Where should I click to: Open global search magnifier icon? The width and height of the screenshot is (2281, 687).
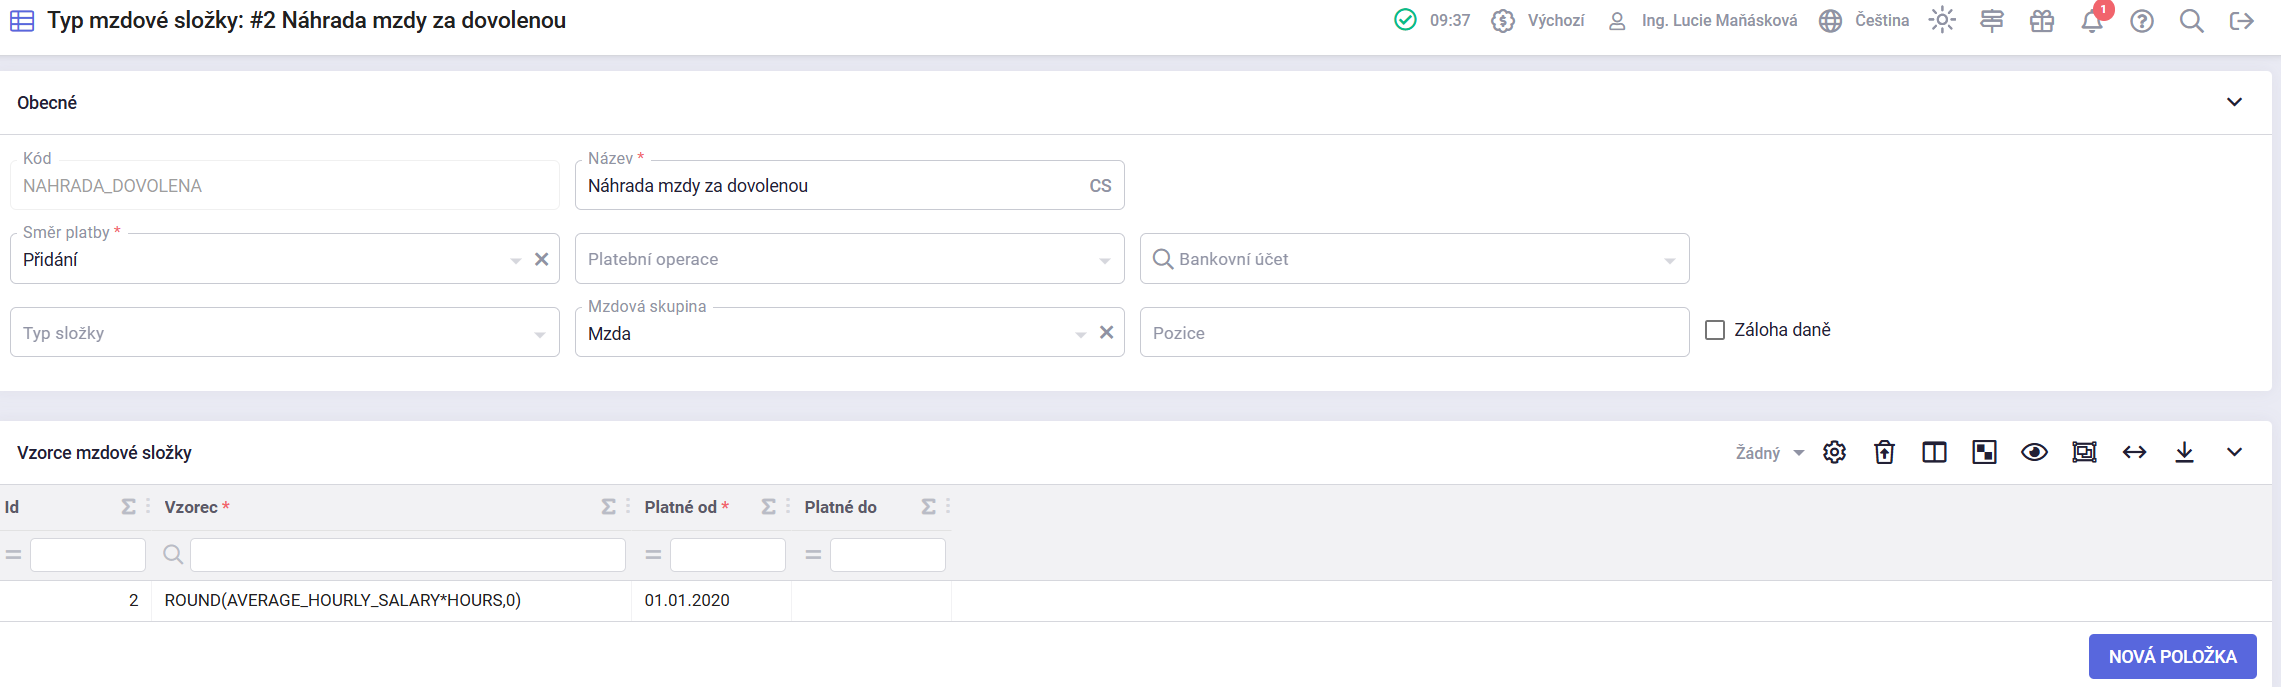pos(2191,22)
